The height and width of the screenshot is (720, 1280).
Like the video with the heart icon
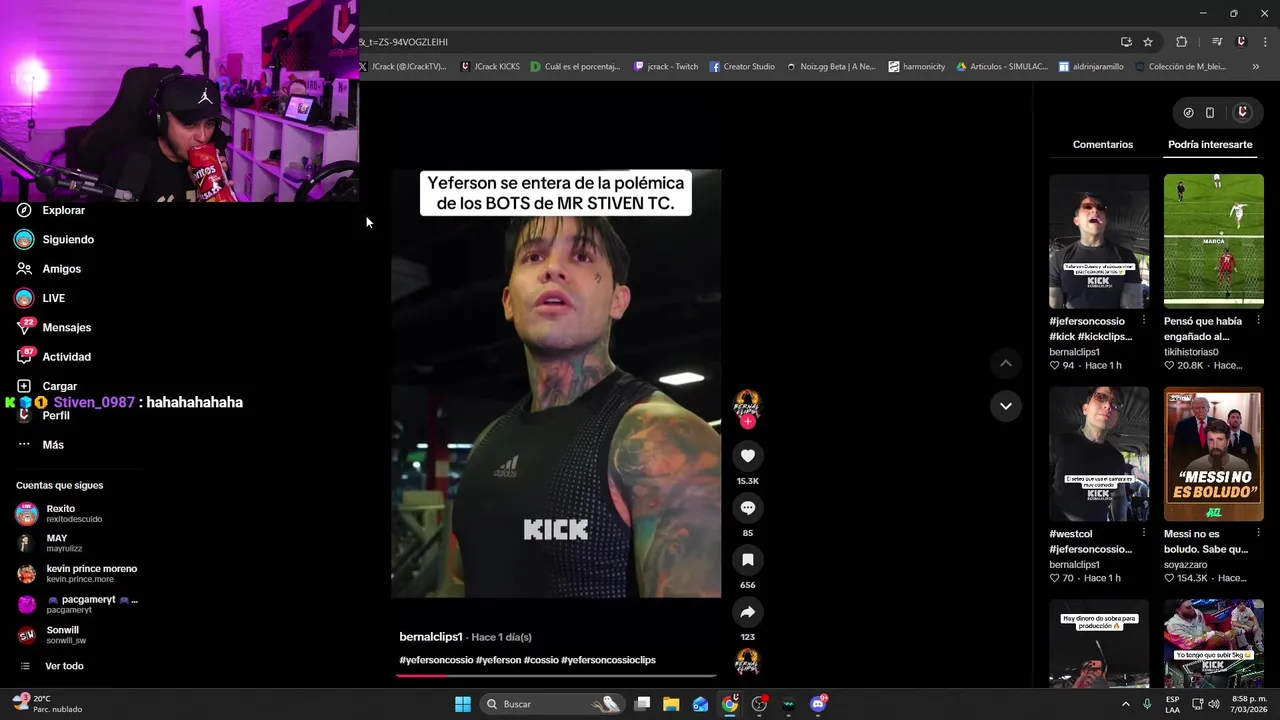tap(747, 456)
